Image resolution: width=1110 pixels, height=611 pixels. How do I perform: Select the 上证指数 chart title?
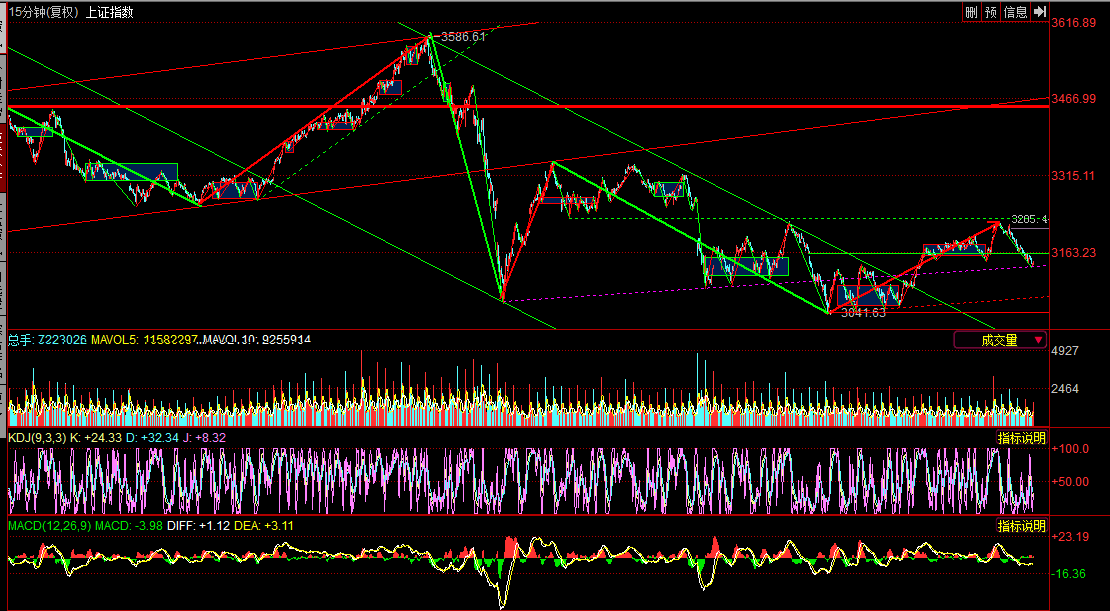[x=109, y=12]
